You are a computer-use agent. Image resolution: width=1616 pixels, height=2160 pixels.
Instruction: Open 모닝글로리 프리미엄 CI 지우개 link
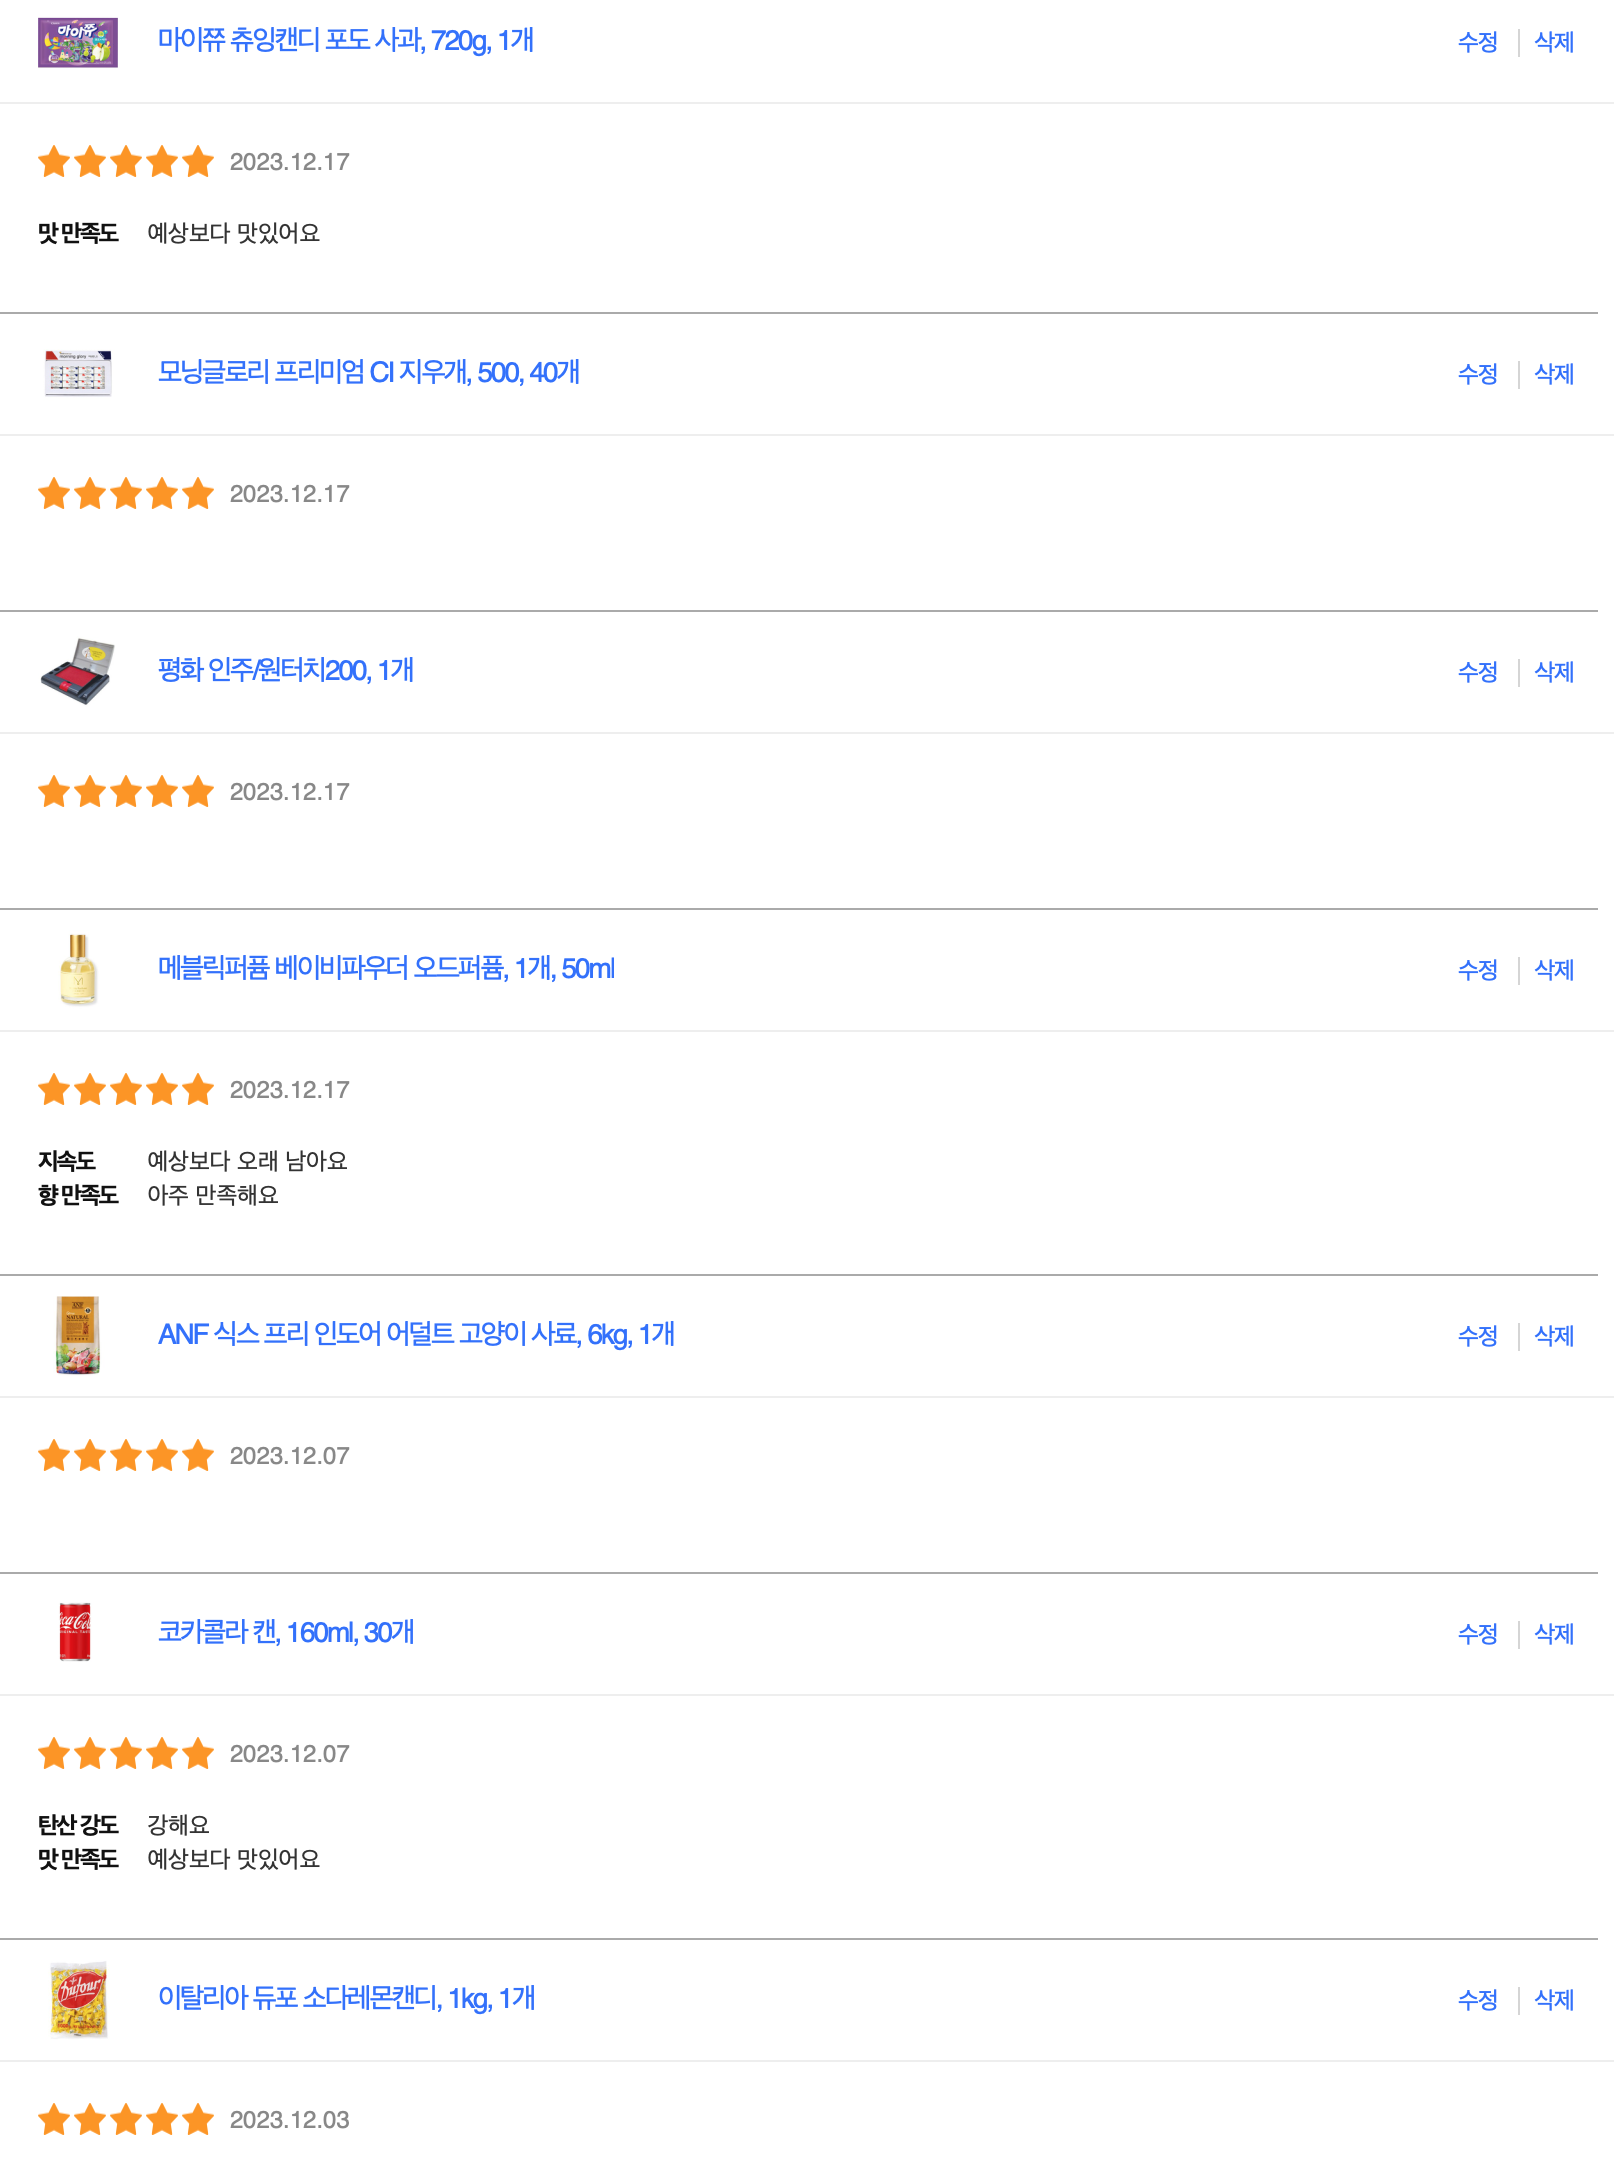[369, 373]
